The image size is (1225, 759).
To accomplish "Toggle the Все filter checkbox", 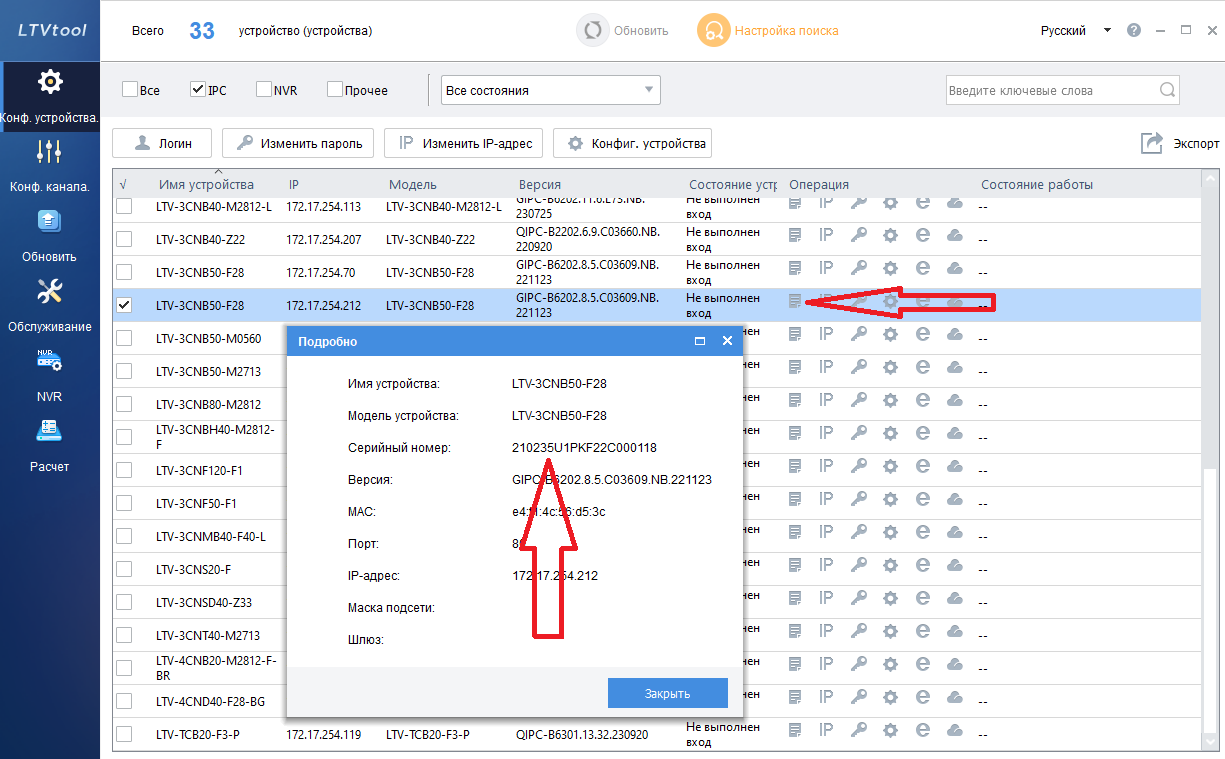I will (x=130, y=89).
